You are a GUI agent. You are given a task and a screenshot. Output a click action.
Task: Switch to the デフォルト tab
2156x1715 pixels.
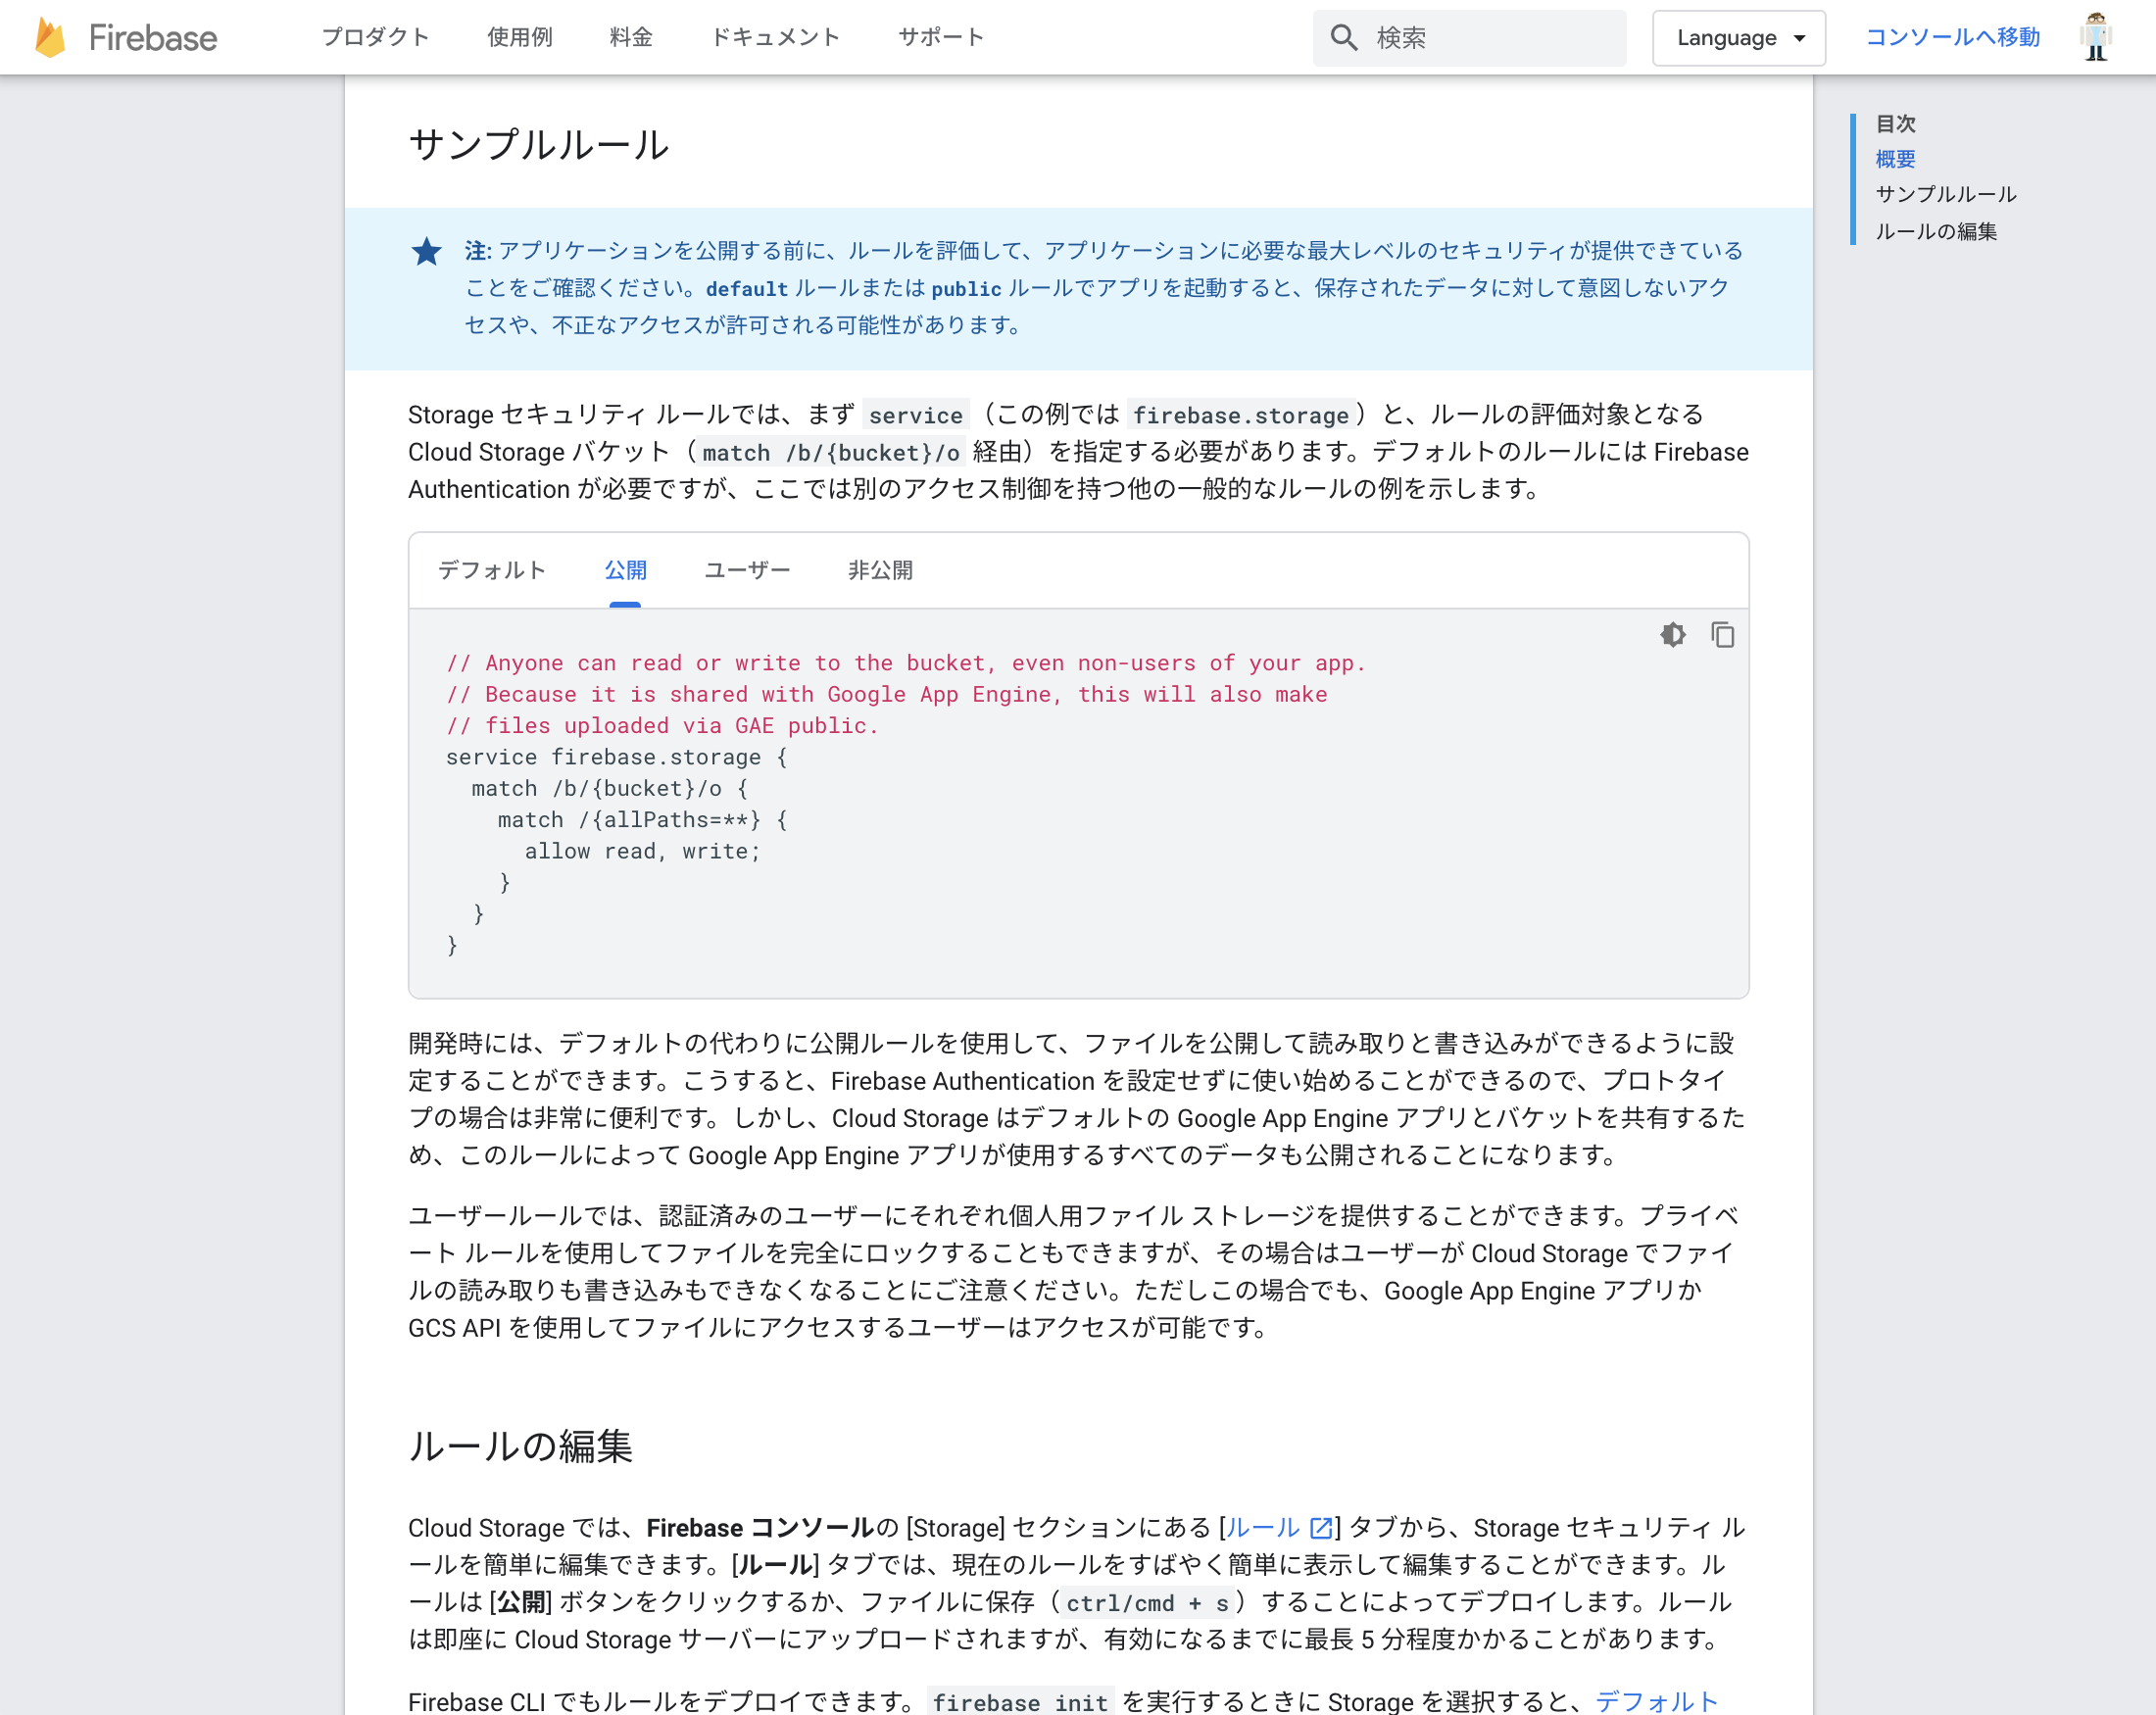click(x=492, y=570)
